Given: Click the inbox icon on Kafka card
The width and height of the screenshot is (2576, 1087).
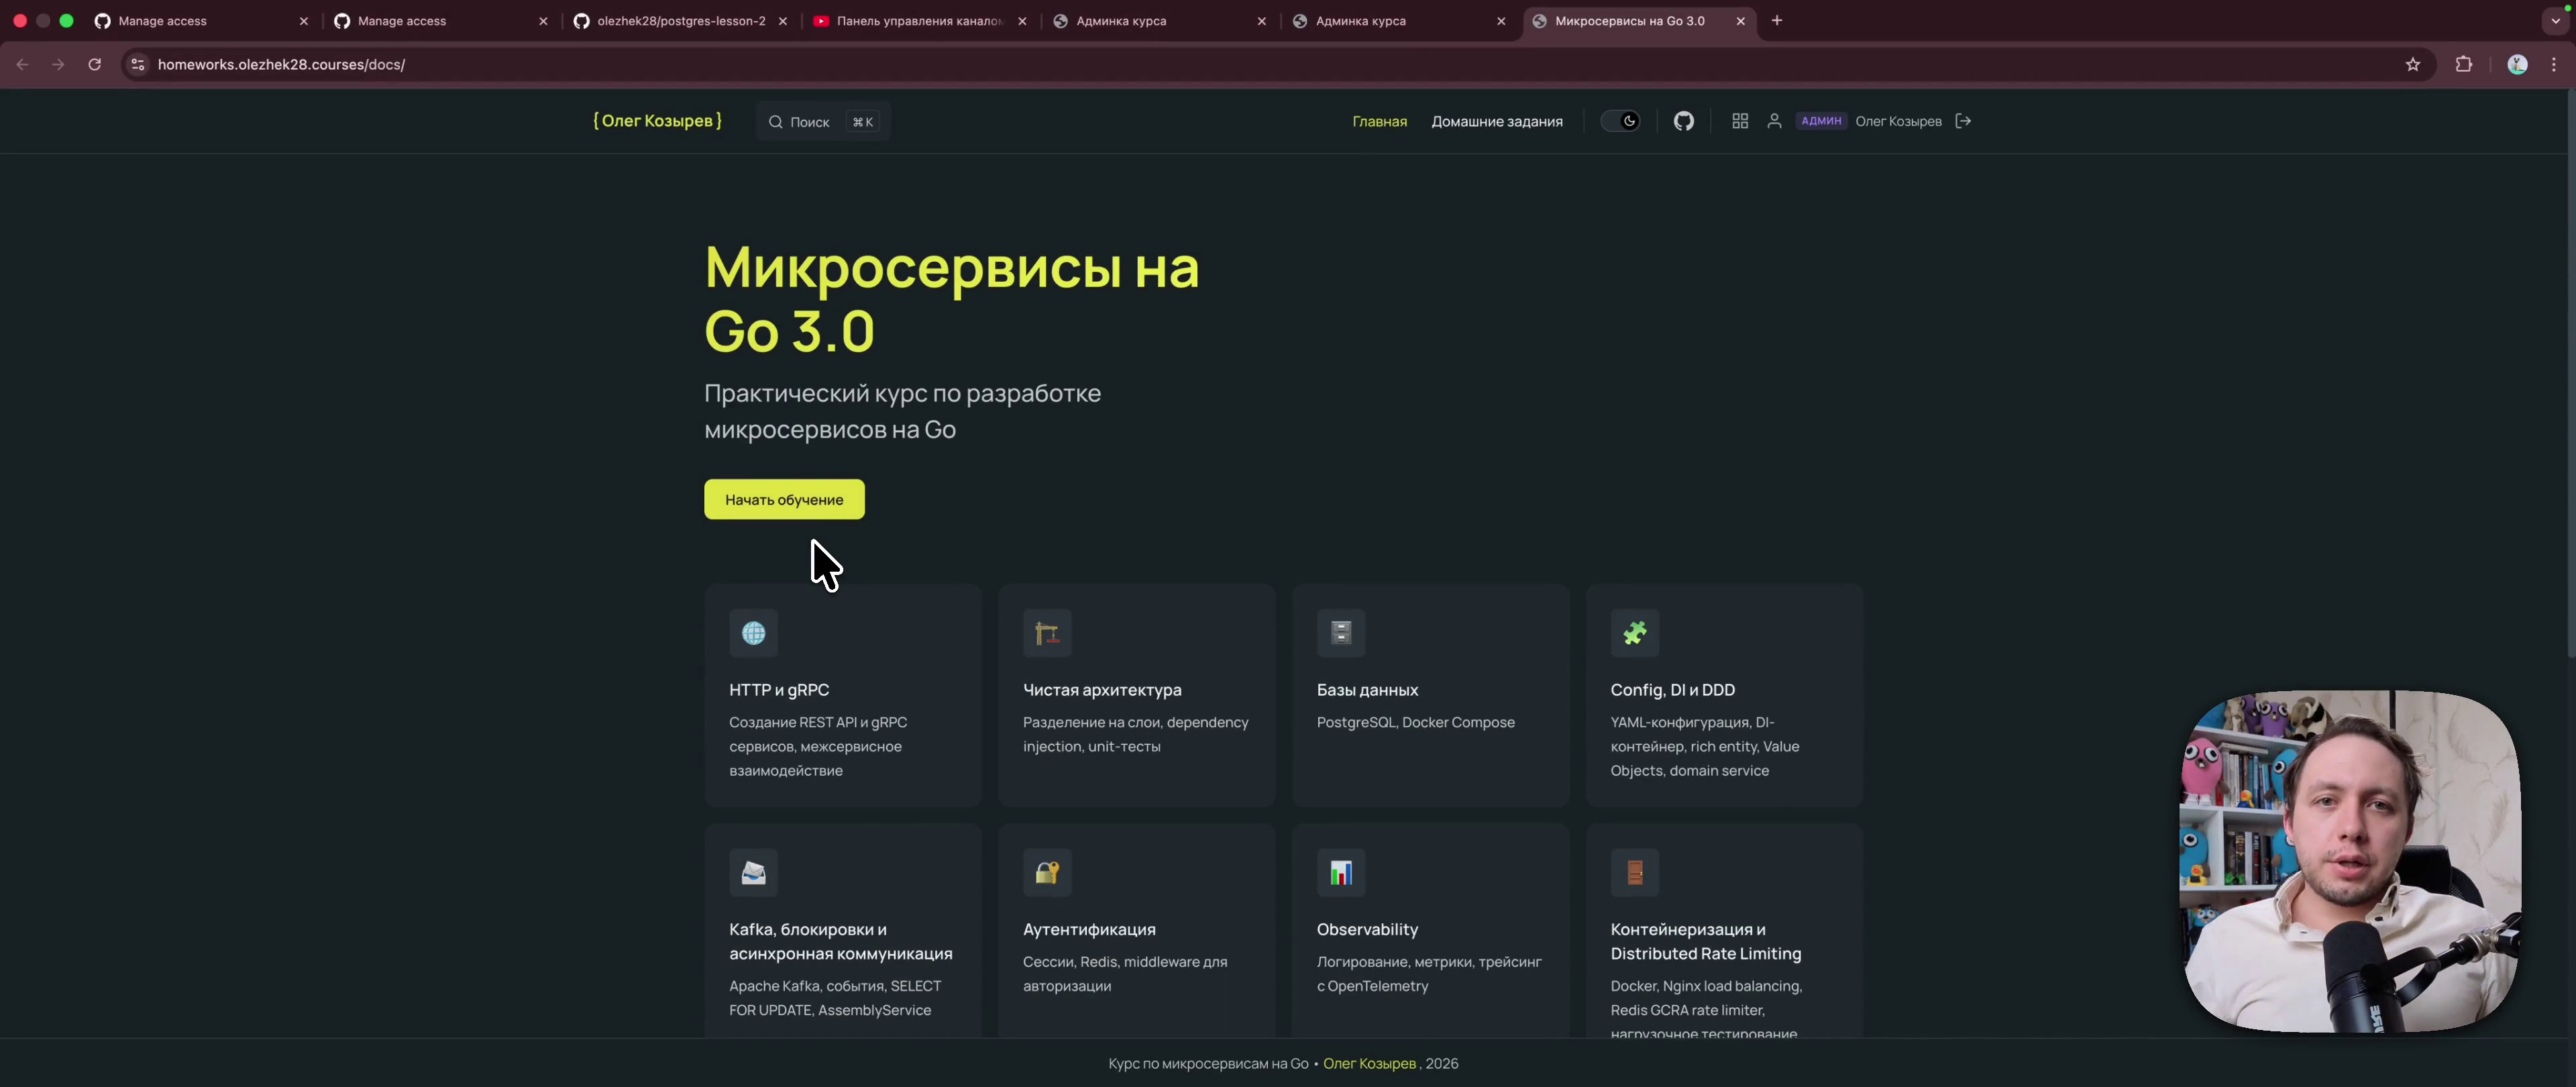Looking at the screenshot, I should (x=754, y=873).
